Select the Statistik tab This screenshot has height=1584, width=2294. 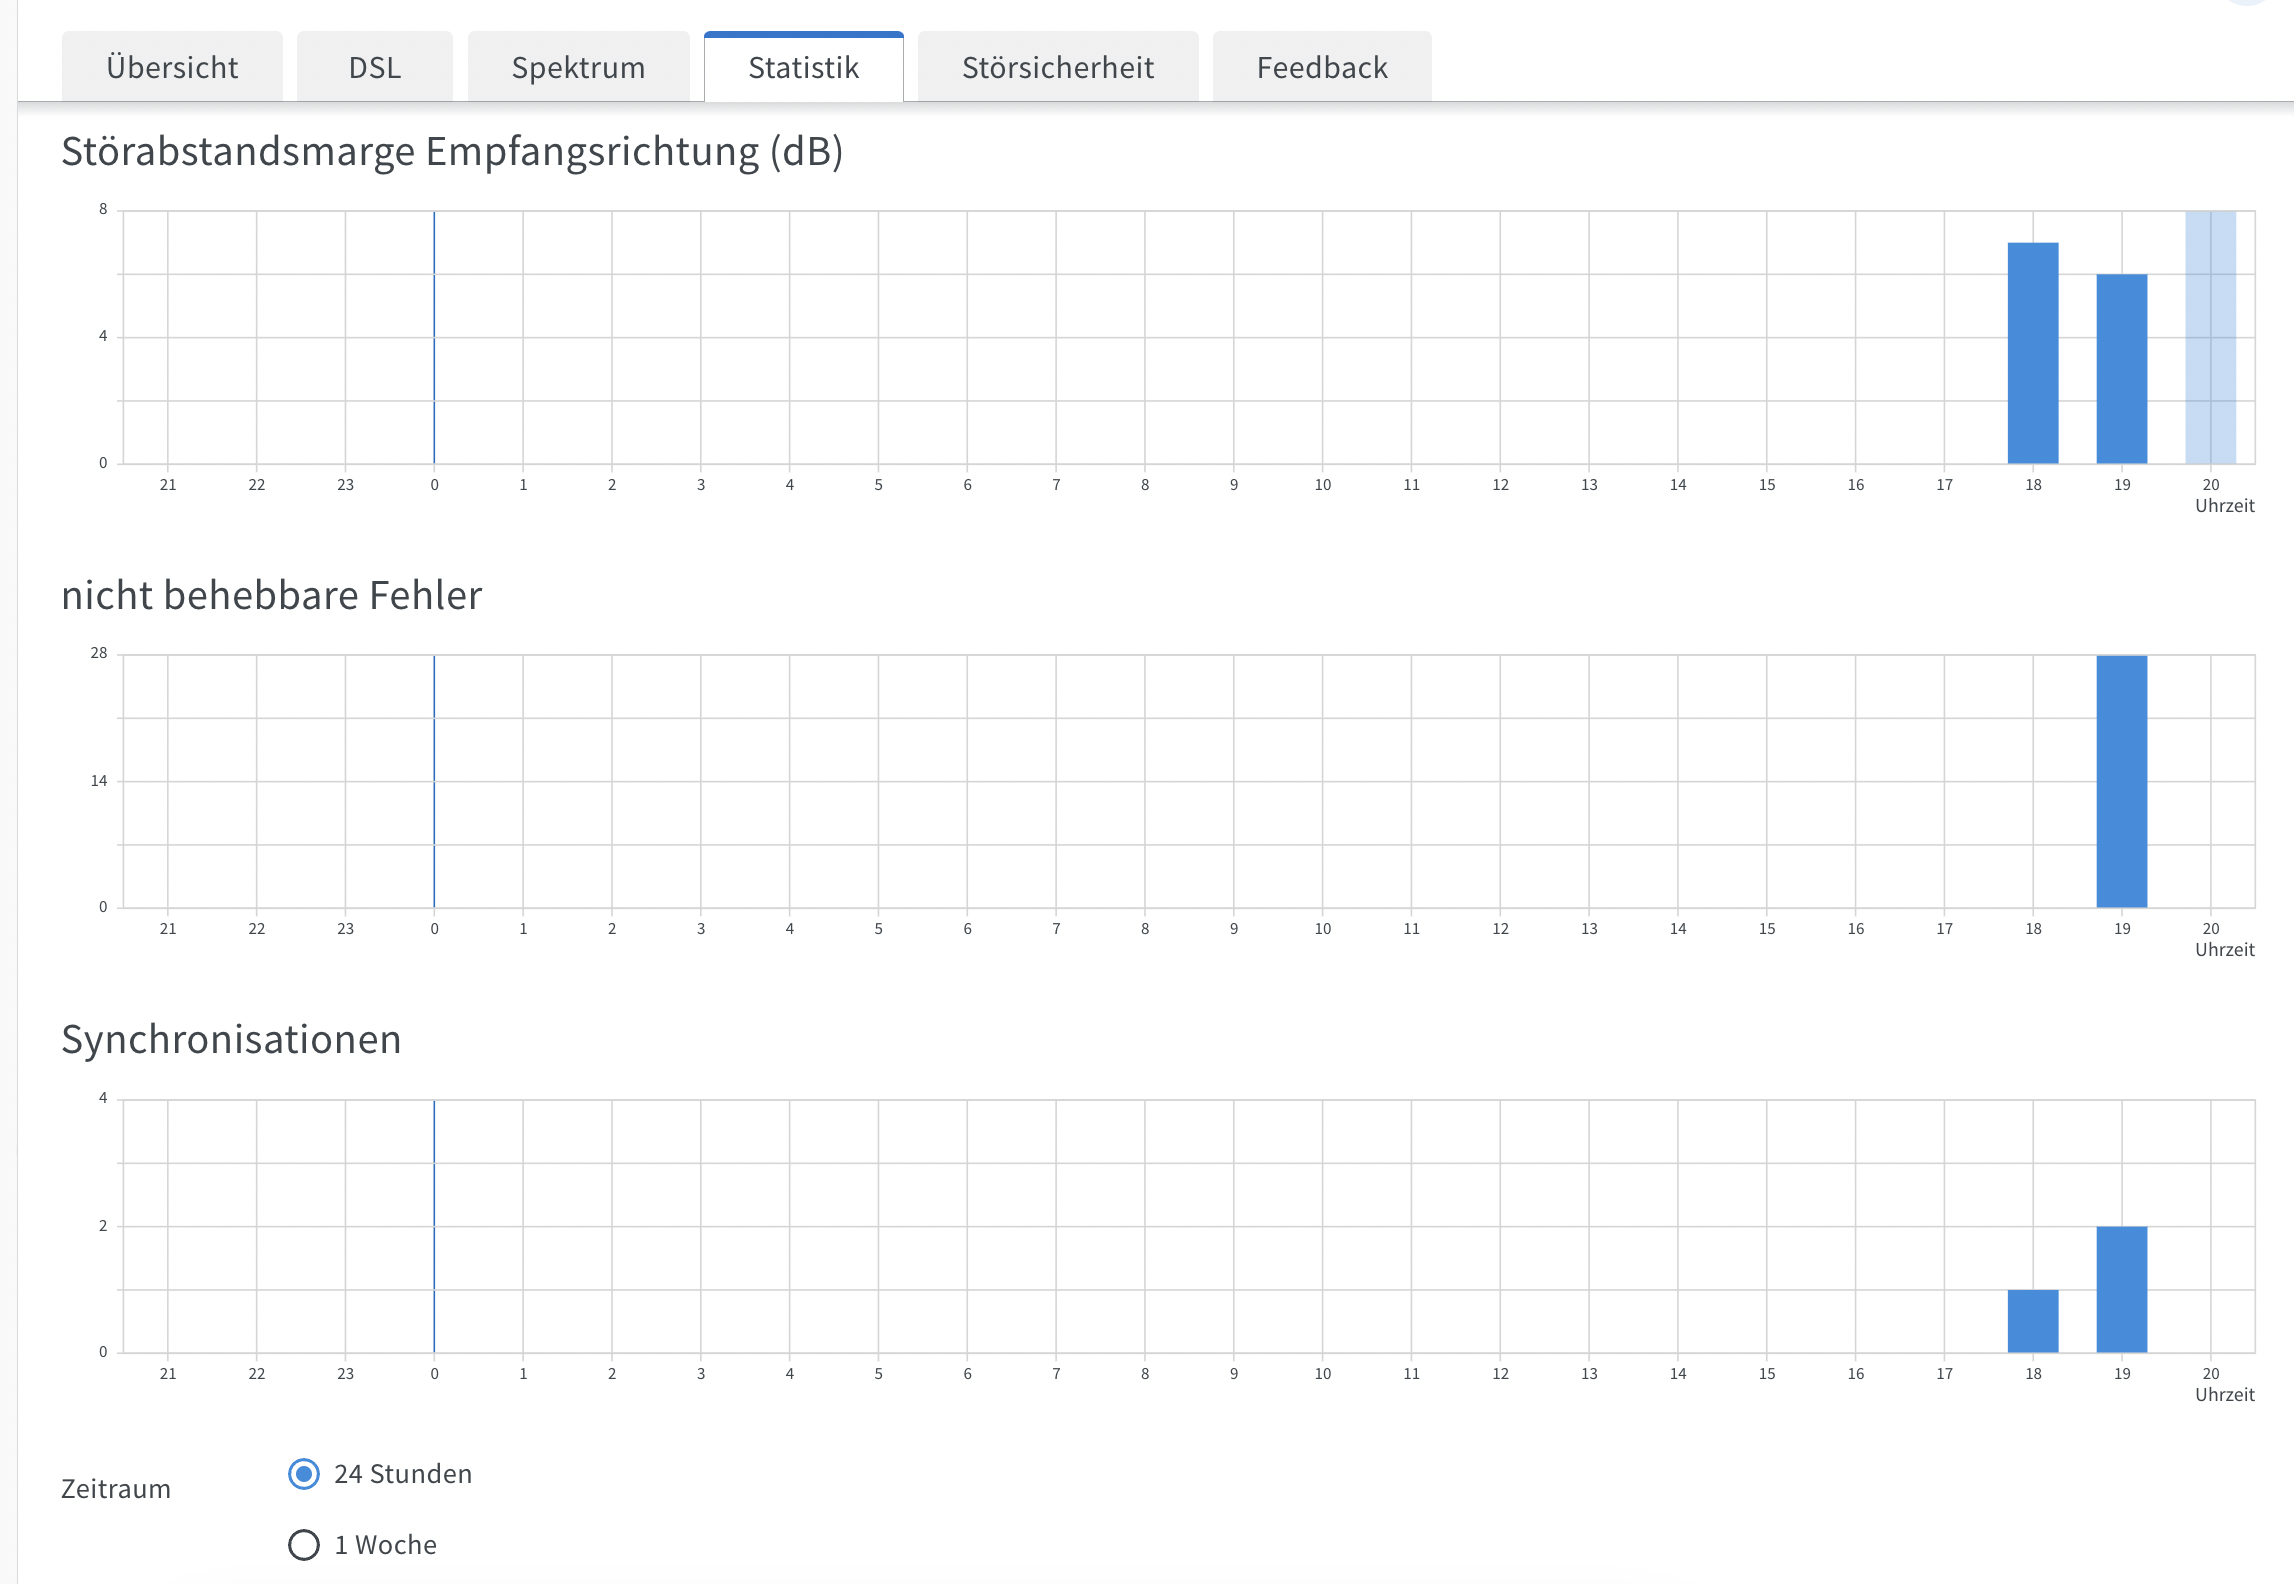point(803,68)
